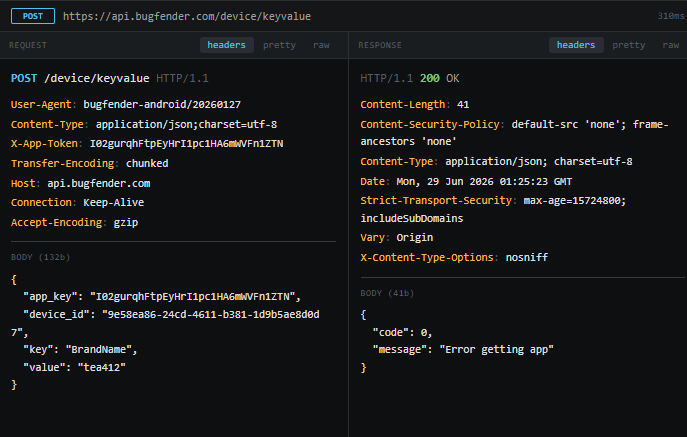Click the RESPONSE panel heading
This screenshot has width=687, height=437.
[380, 45]
